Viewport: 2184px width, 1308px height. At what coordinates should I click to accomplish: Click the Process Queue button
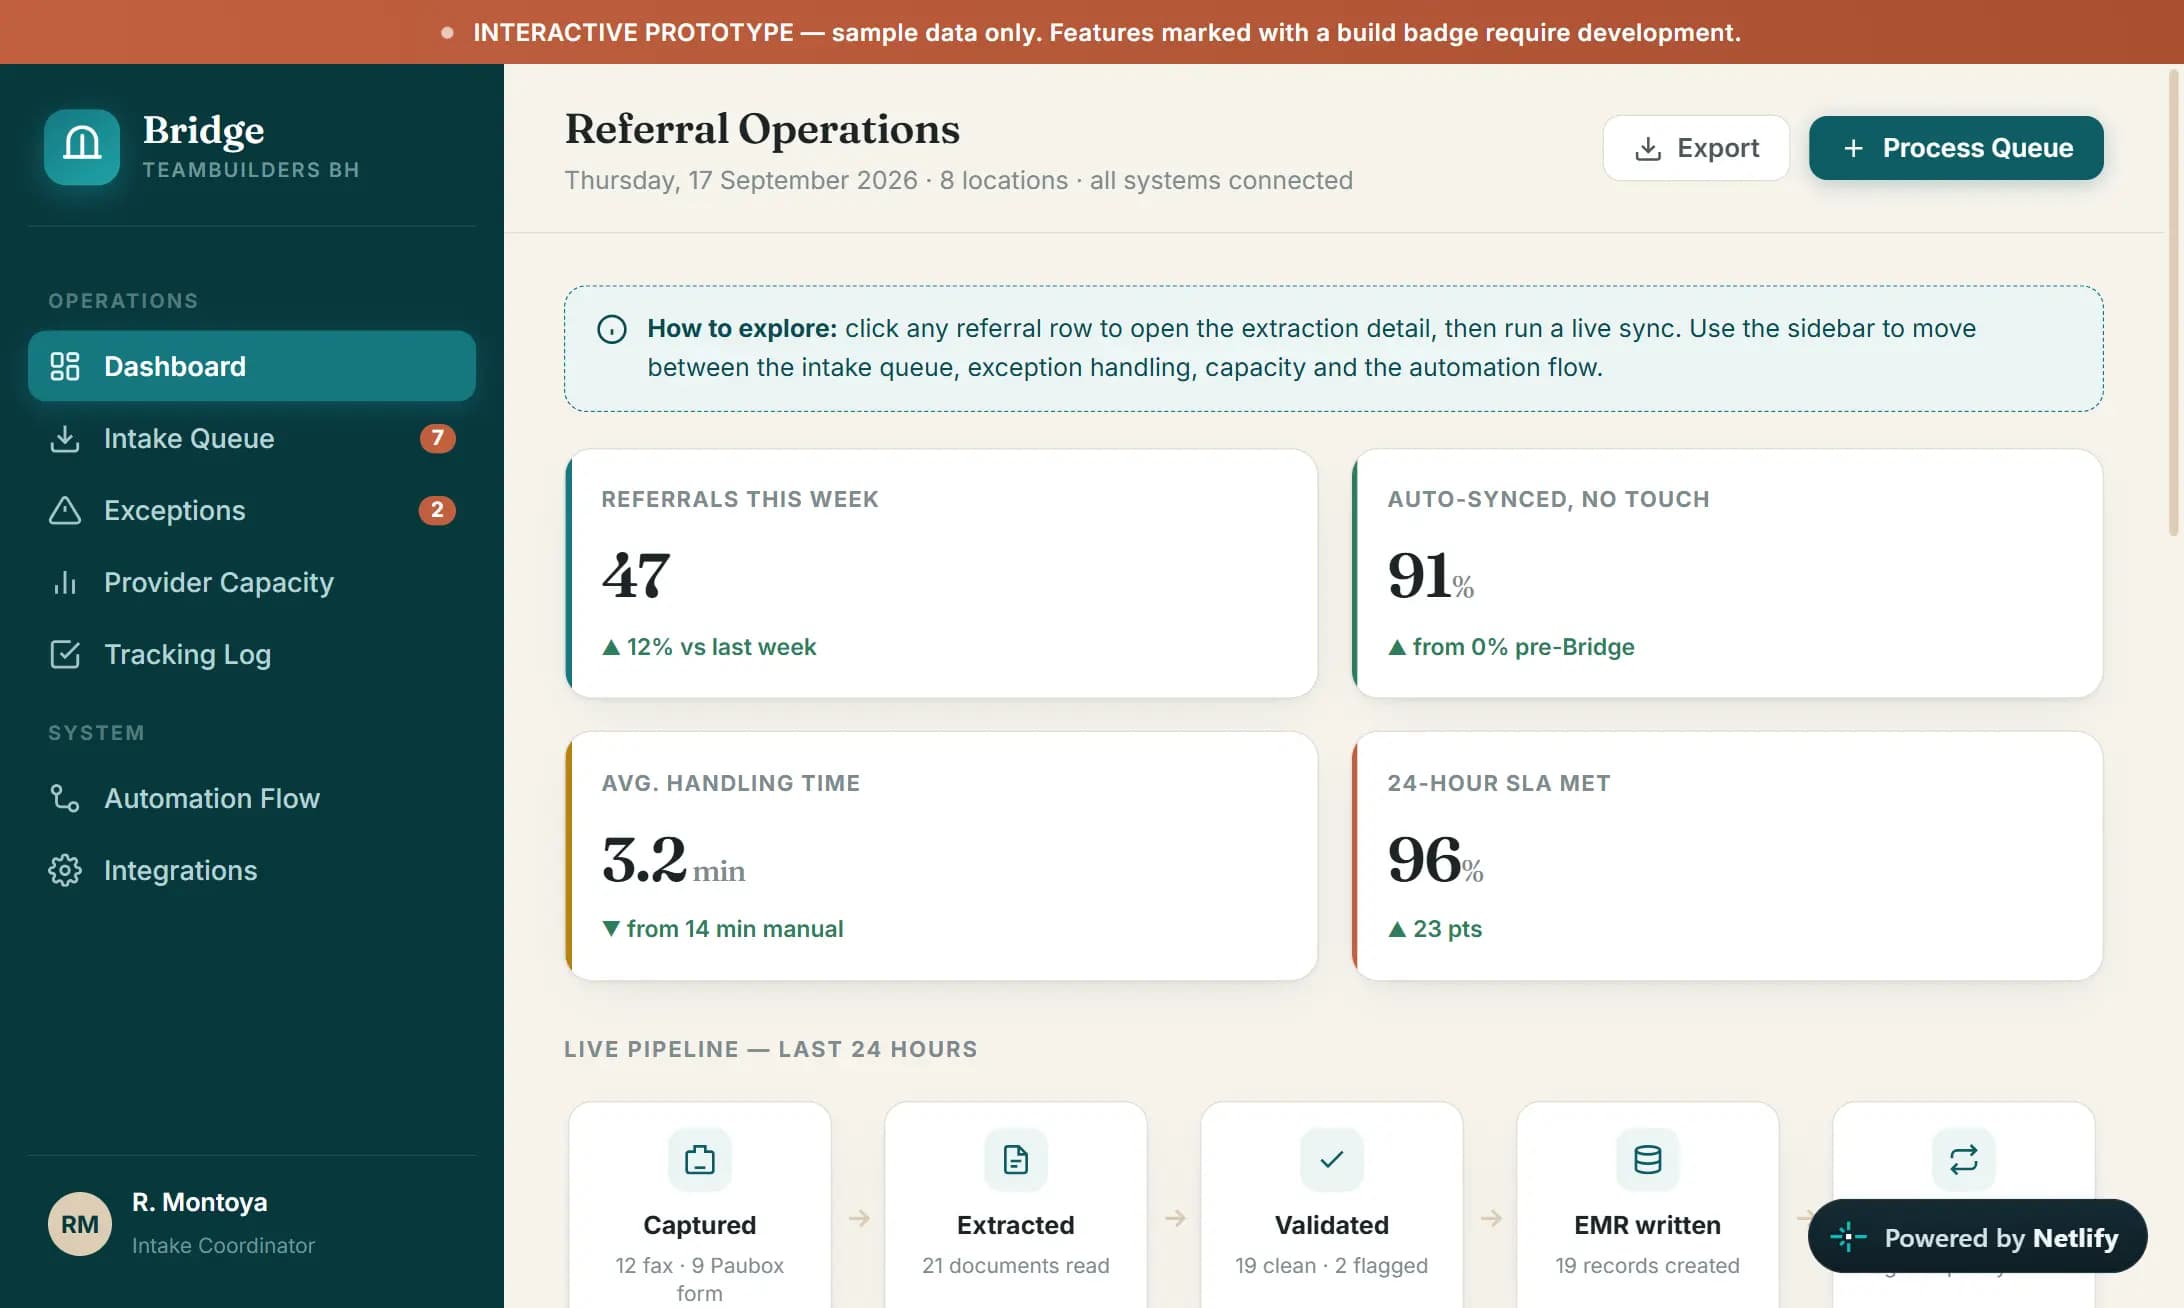click(x=1956, y=148)
